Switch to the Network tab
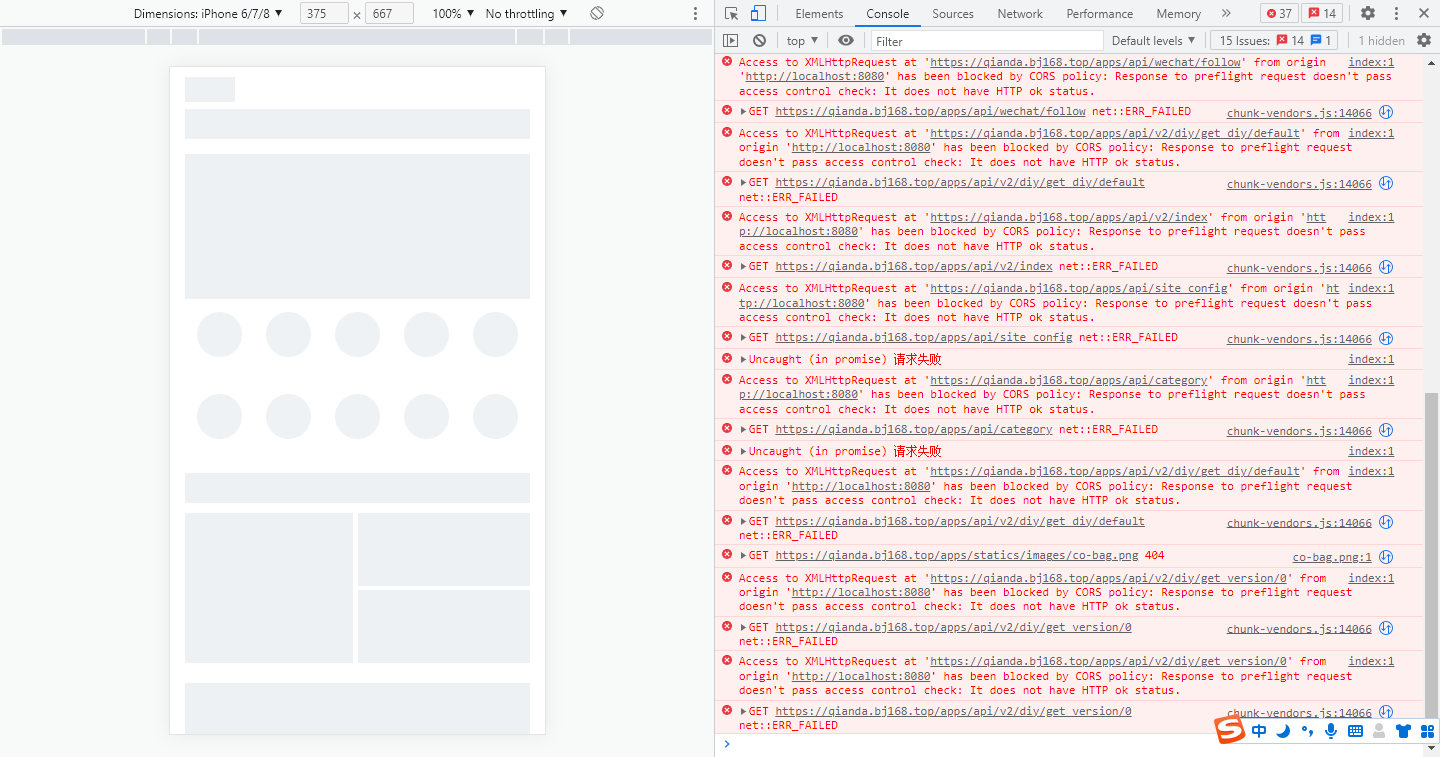The height and width of the screenshot is (757, 1440). pos(1020,13)
